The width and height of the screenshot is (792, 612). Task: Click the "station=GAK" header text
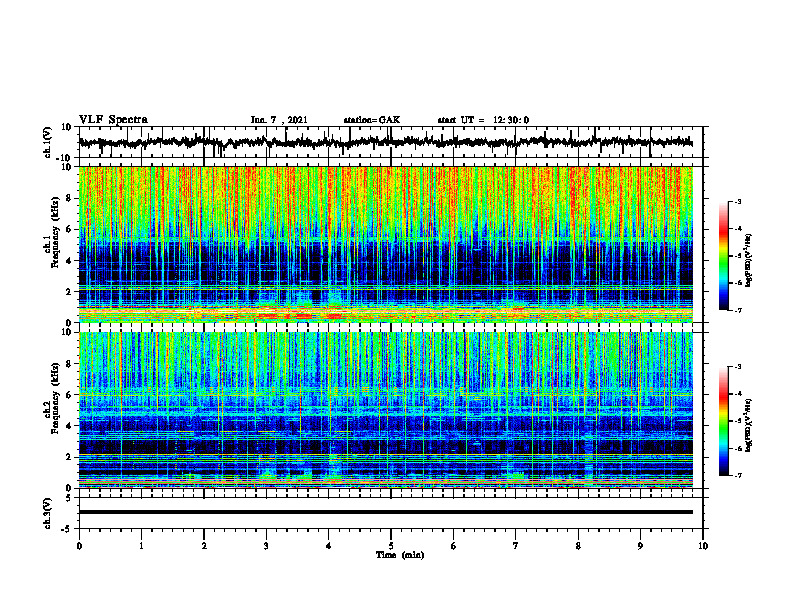(x=372, y=120)
